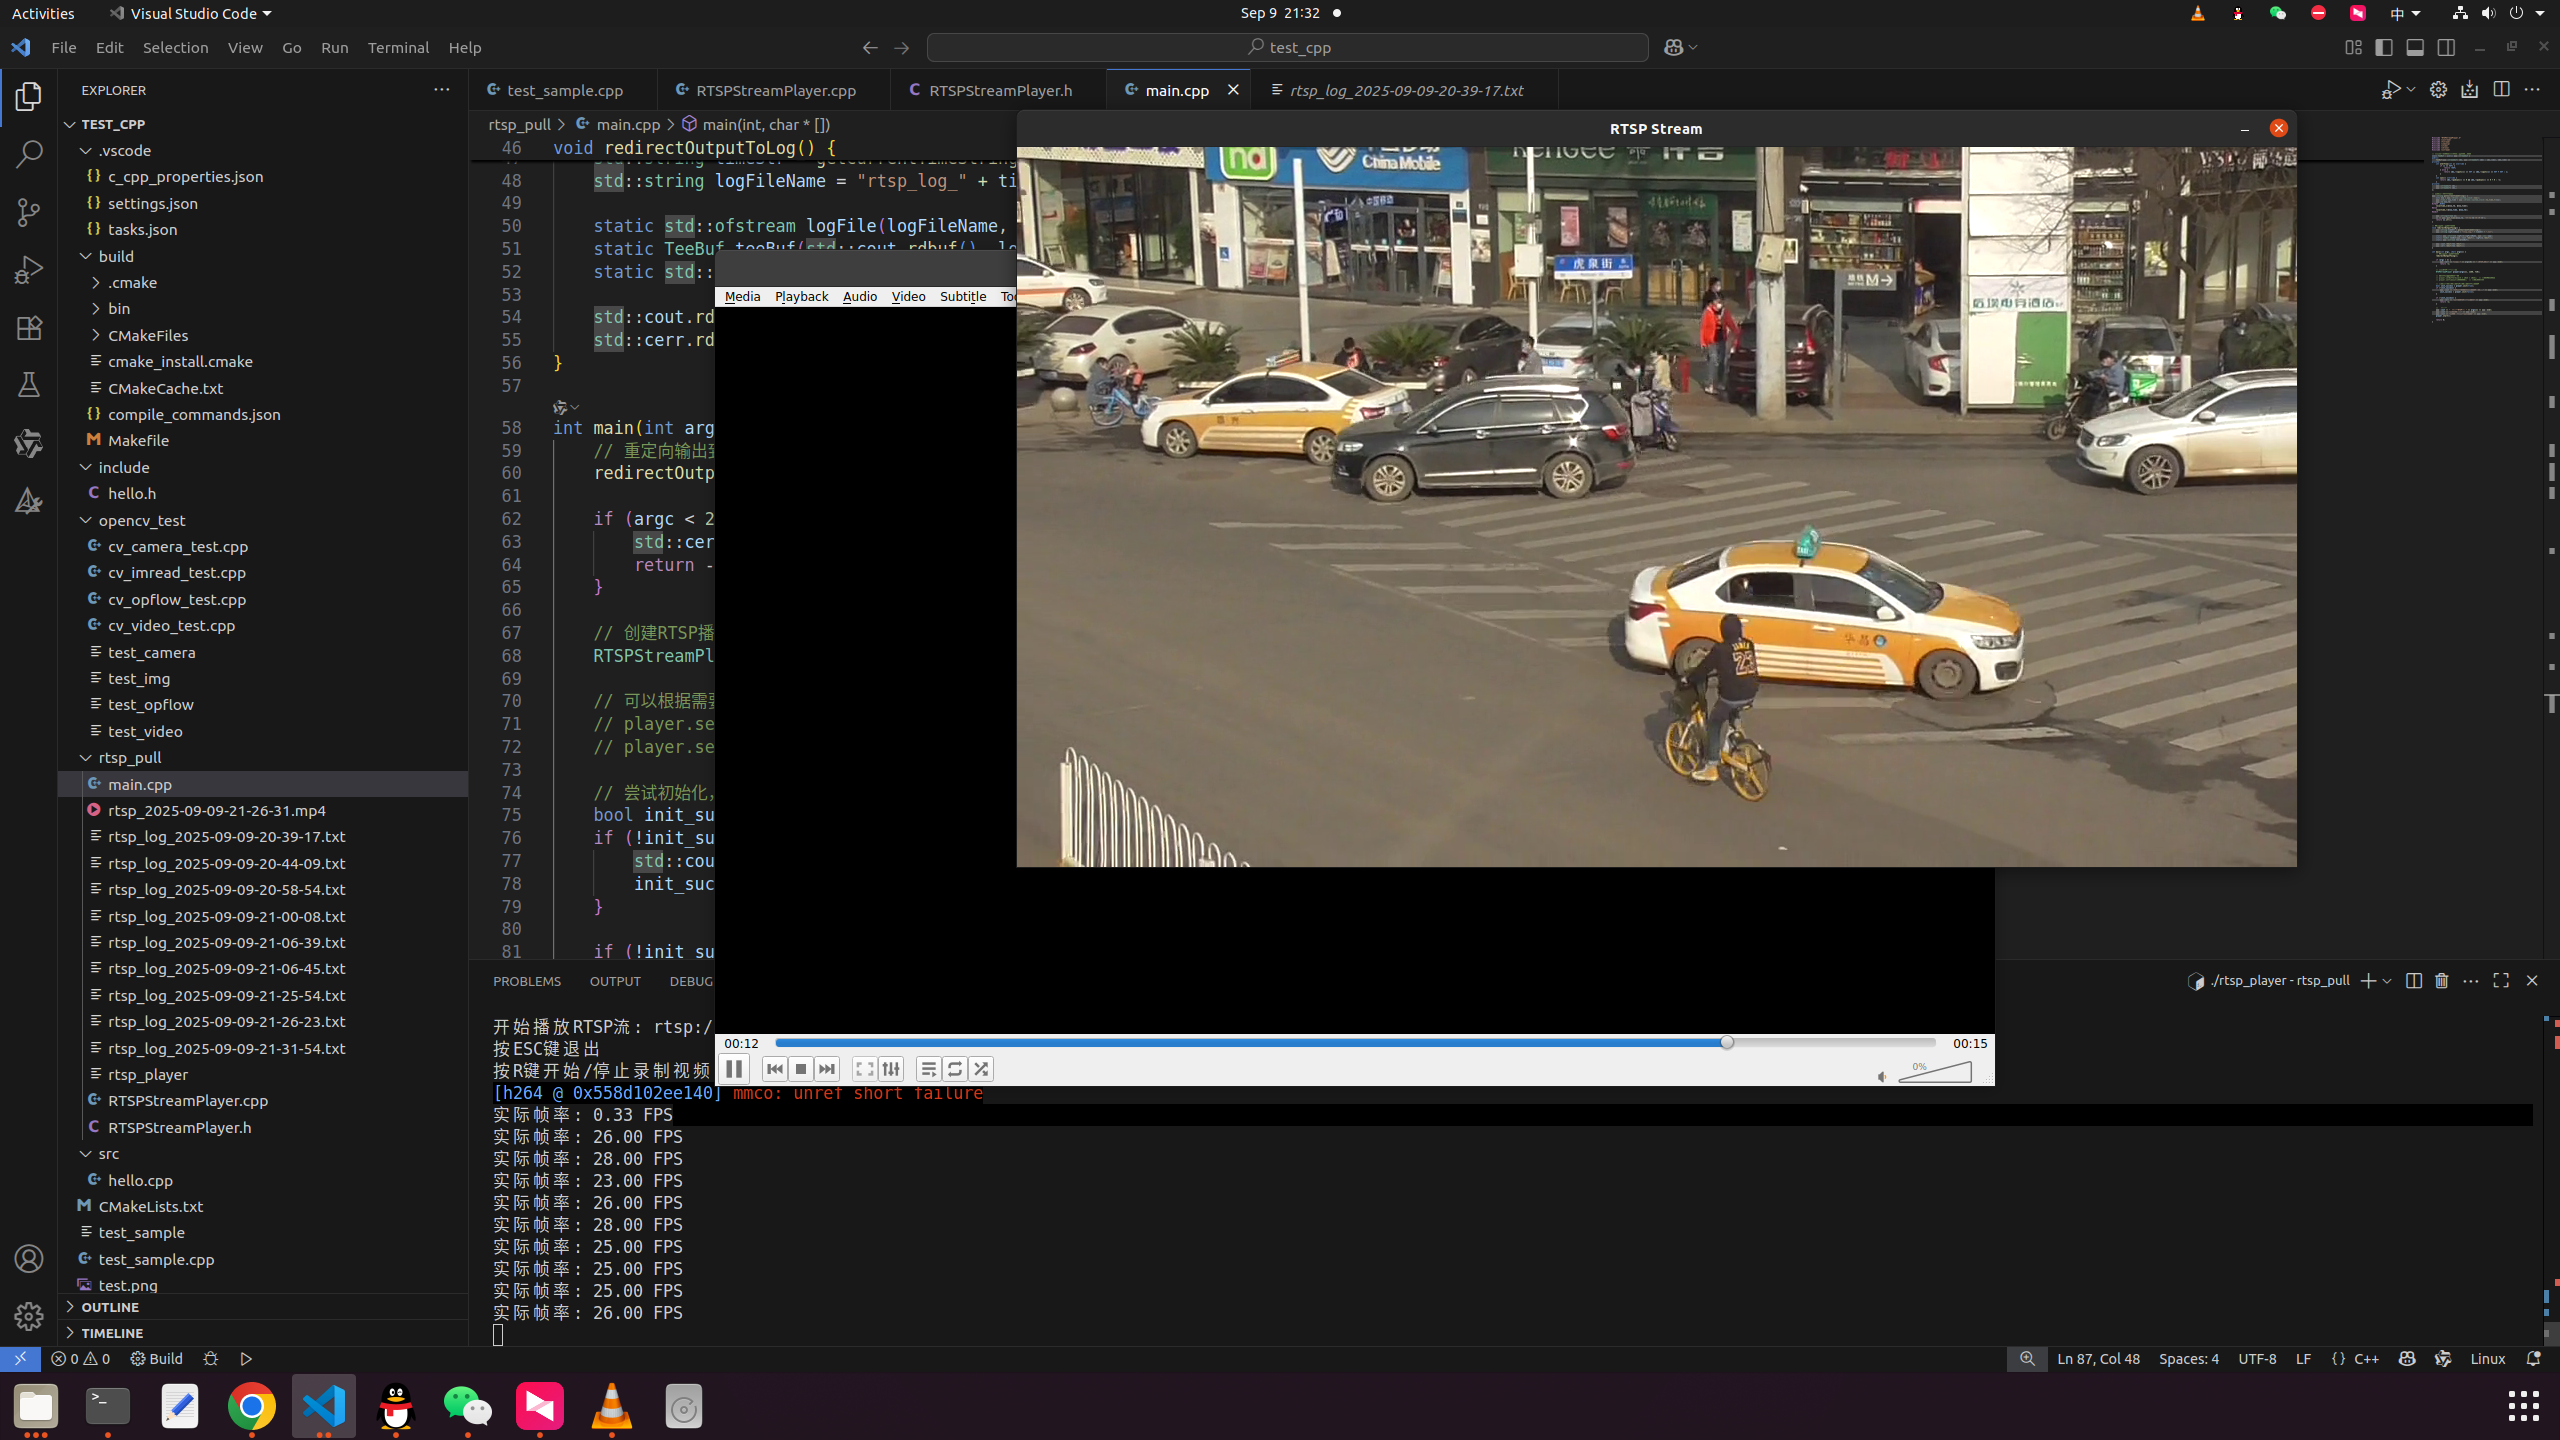Toggle the primary side bar layout button
This screenshot has width=2560, height=1440.
pyautogui.click(x=2384, y=47)
